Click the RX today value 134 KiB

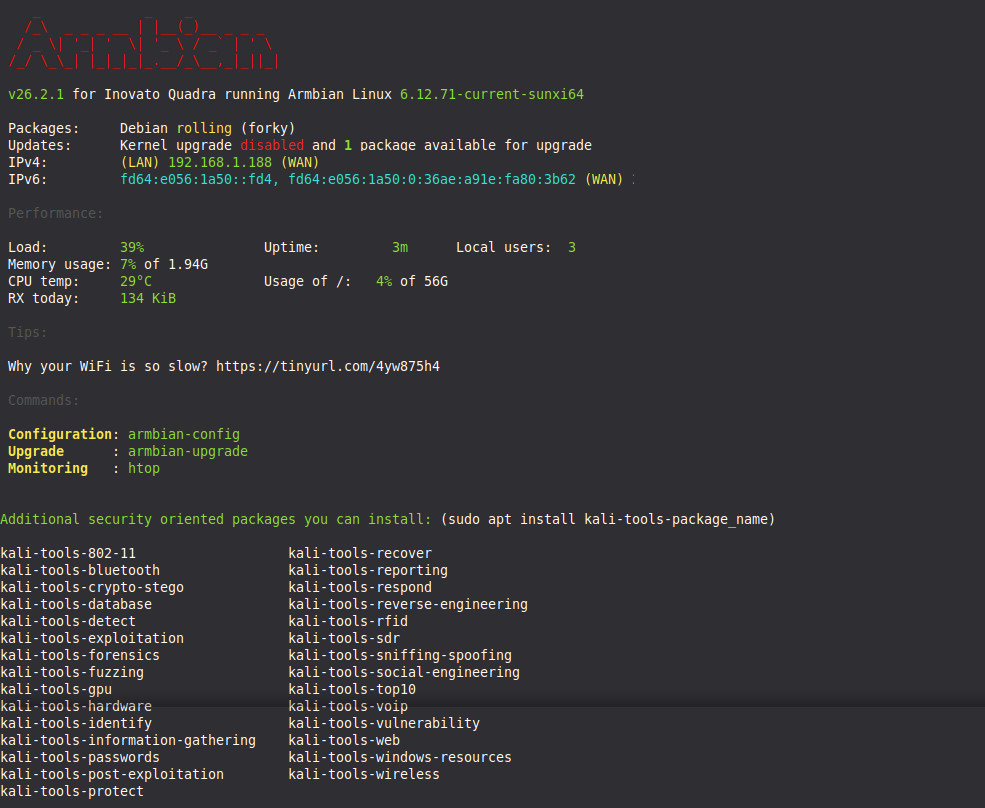148,298
